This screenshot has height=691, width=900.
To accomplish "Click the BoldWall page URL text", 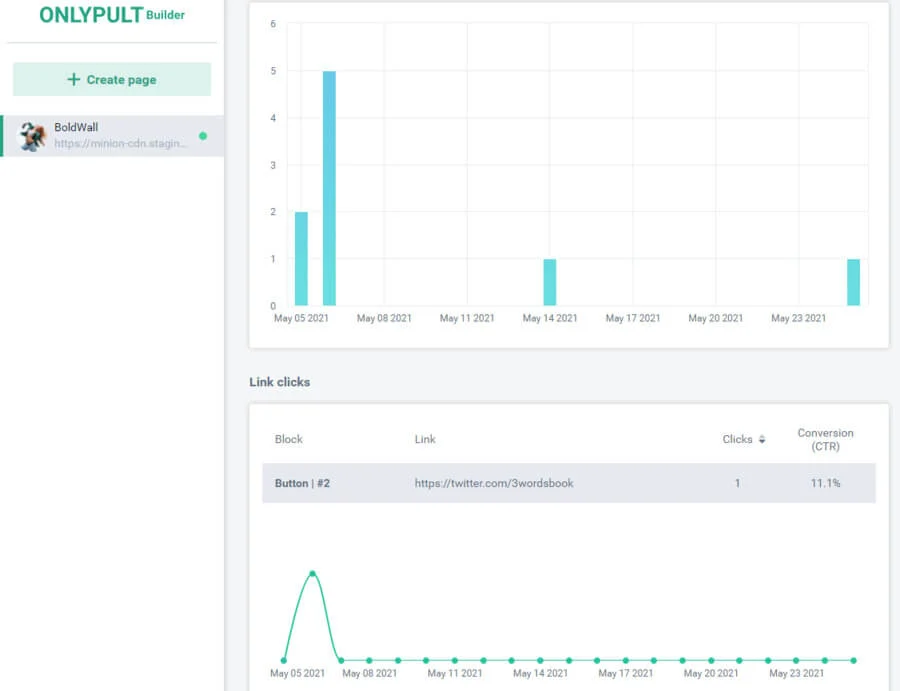I will click(x=120, y=144).
